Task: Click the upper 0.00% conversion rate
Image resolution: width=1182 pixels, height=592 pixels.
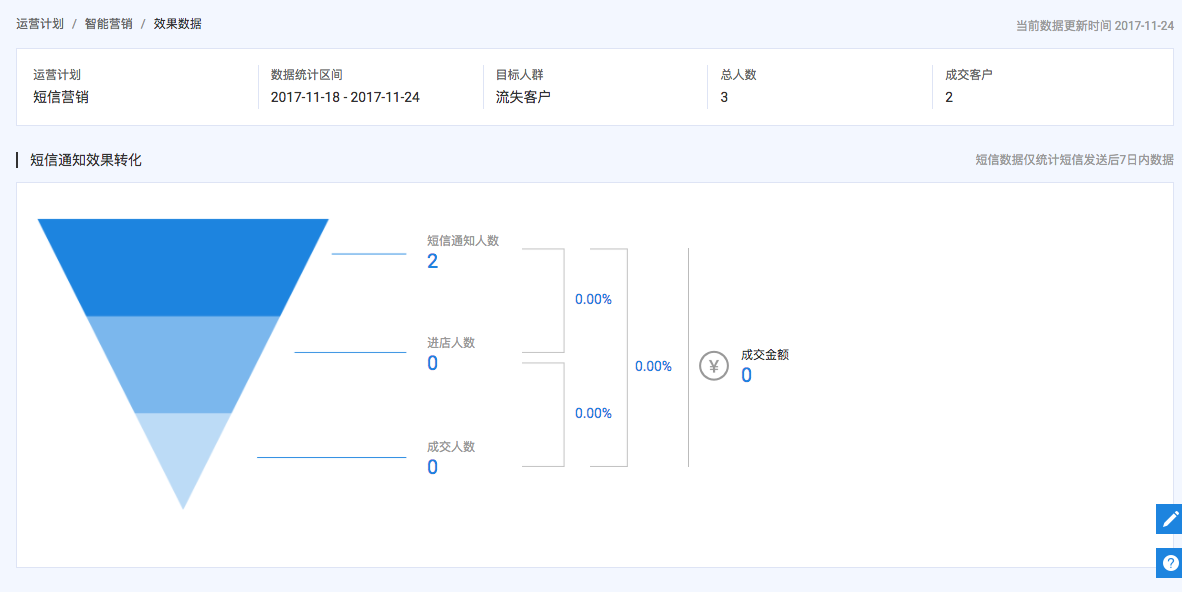Action: (593, 299)
